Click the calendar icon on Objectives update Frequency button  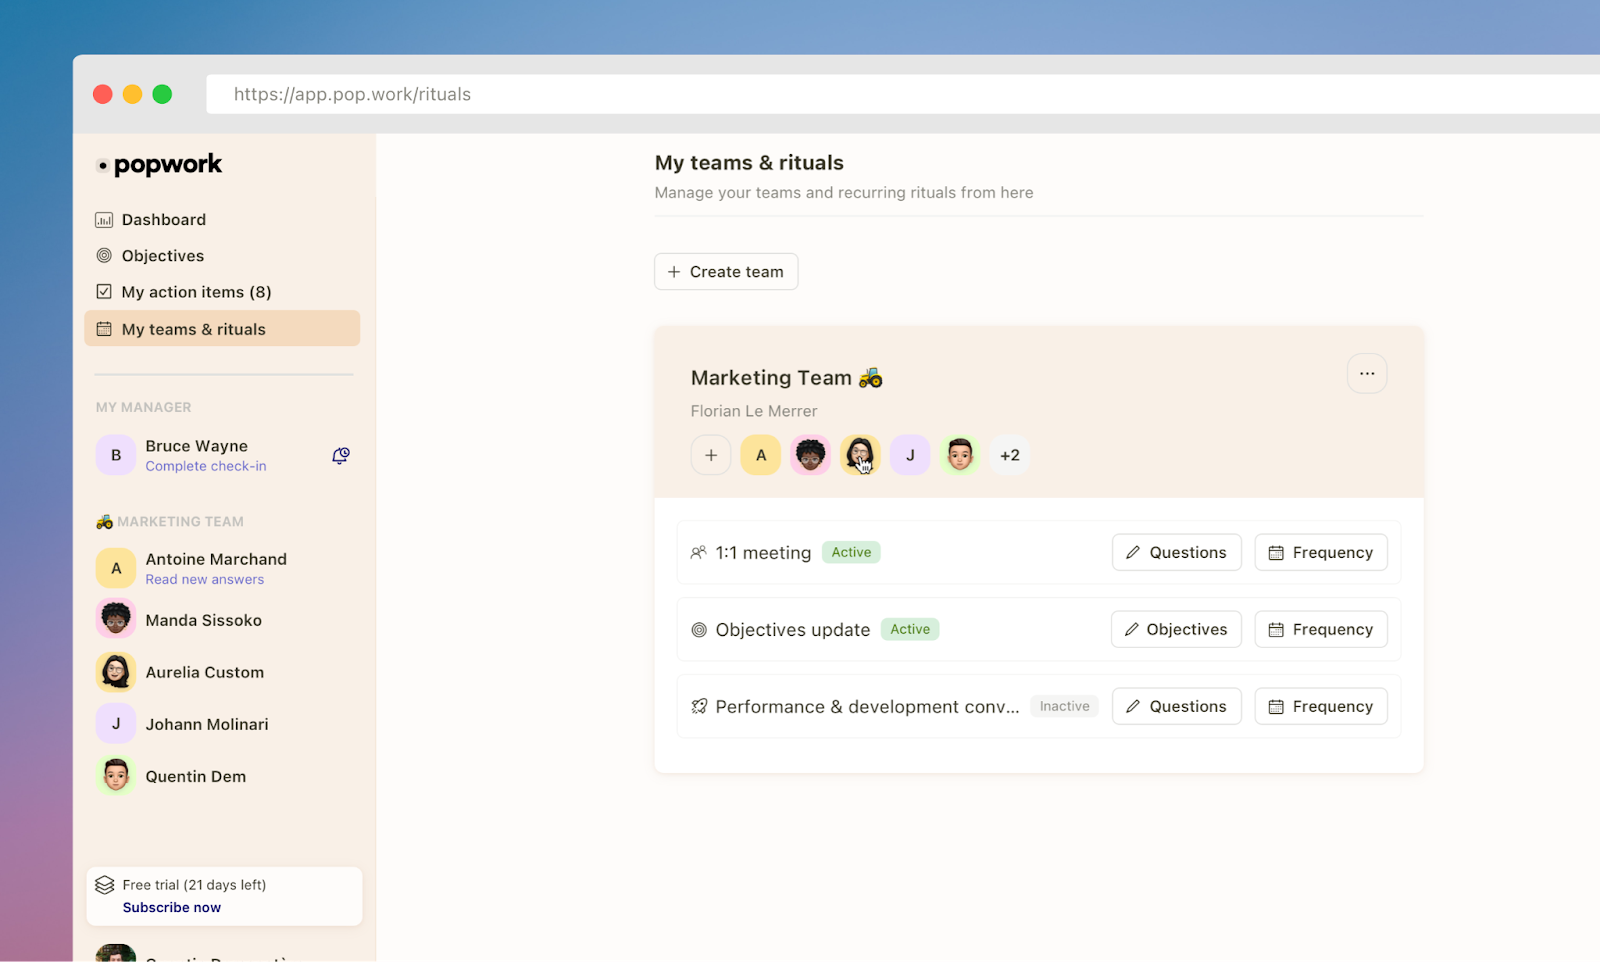[x=1276, y=629]
